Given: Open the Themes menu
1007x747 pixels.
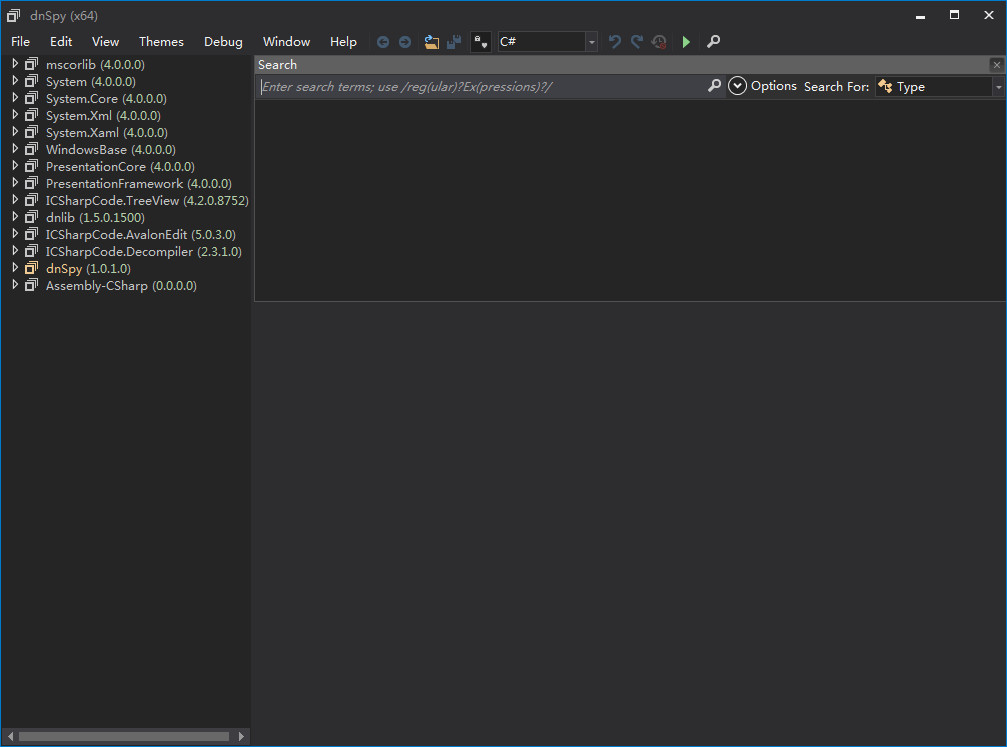Looking at the screenshot, I should tap(161, 42).
